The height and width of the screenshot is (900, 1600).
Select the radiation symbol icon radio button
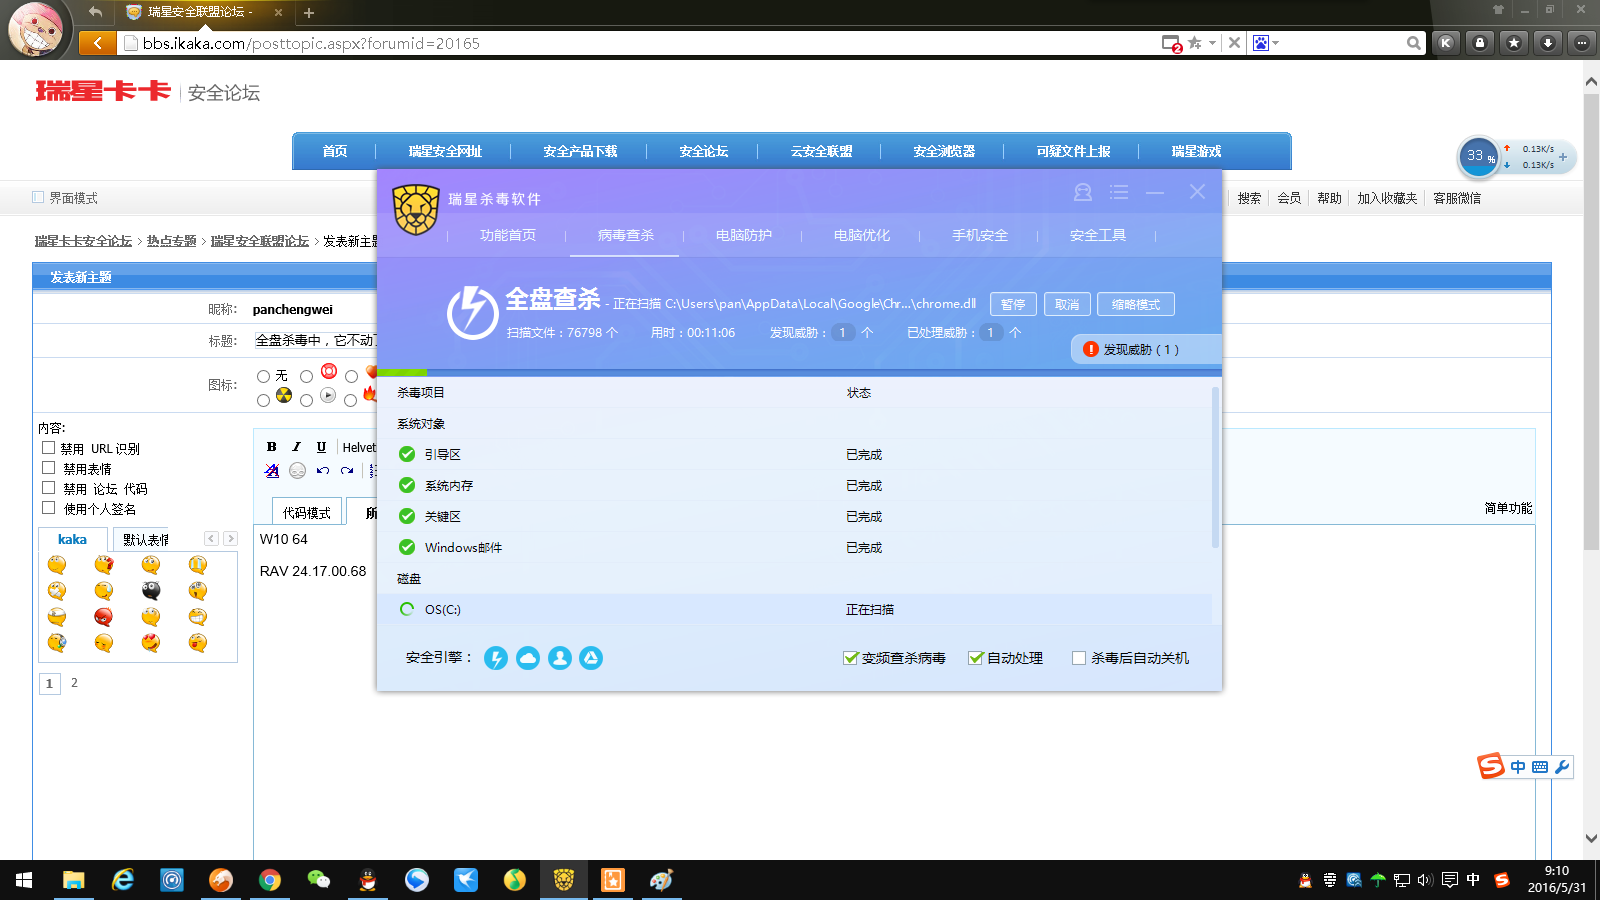point(263,400)
